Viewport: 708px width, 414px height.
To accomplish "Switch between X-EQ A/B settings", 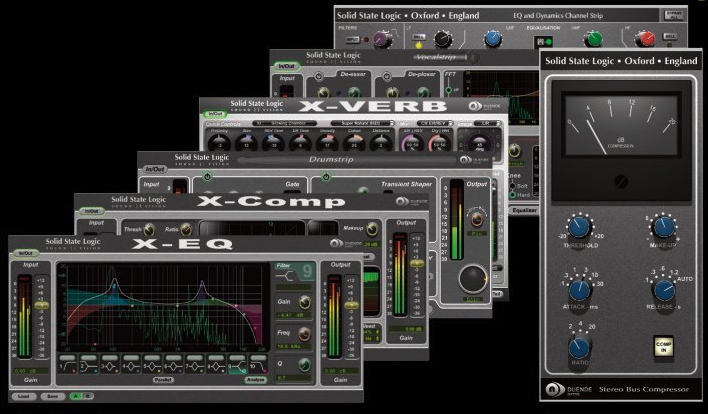I will click(82, 396).
